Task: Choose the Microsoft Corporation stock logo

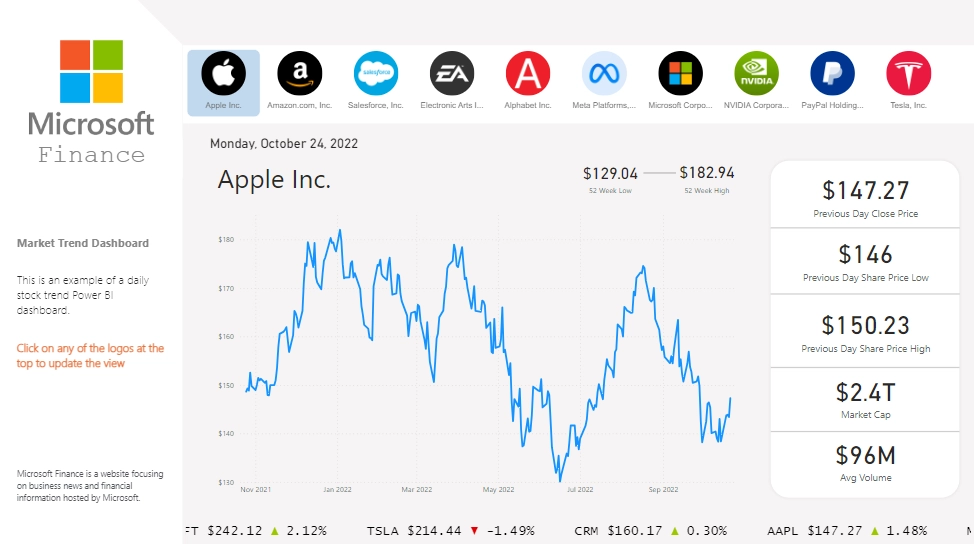Action: point(680,73)
